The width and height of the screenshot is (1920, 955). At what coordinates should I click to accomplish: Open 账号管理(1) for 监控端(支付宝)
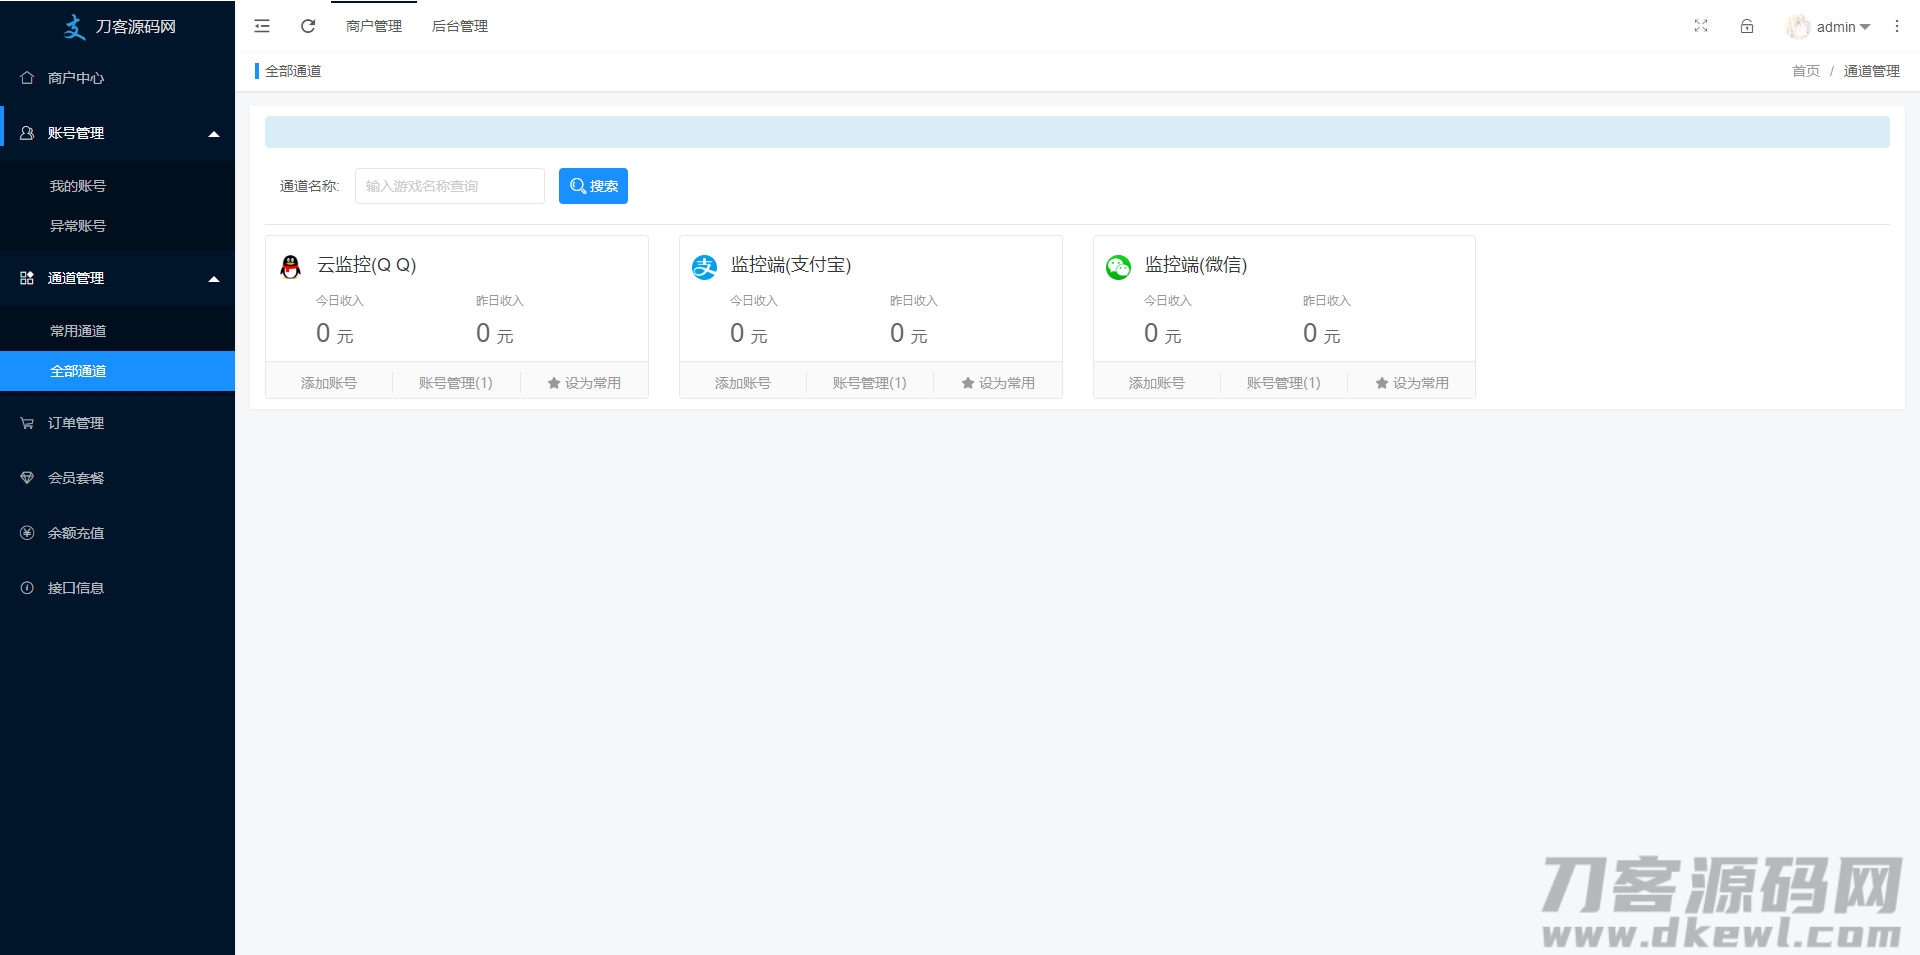(870, 383)
